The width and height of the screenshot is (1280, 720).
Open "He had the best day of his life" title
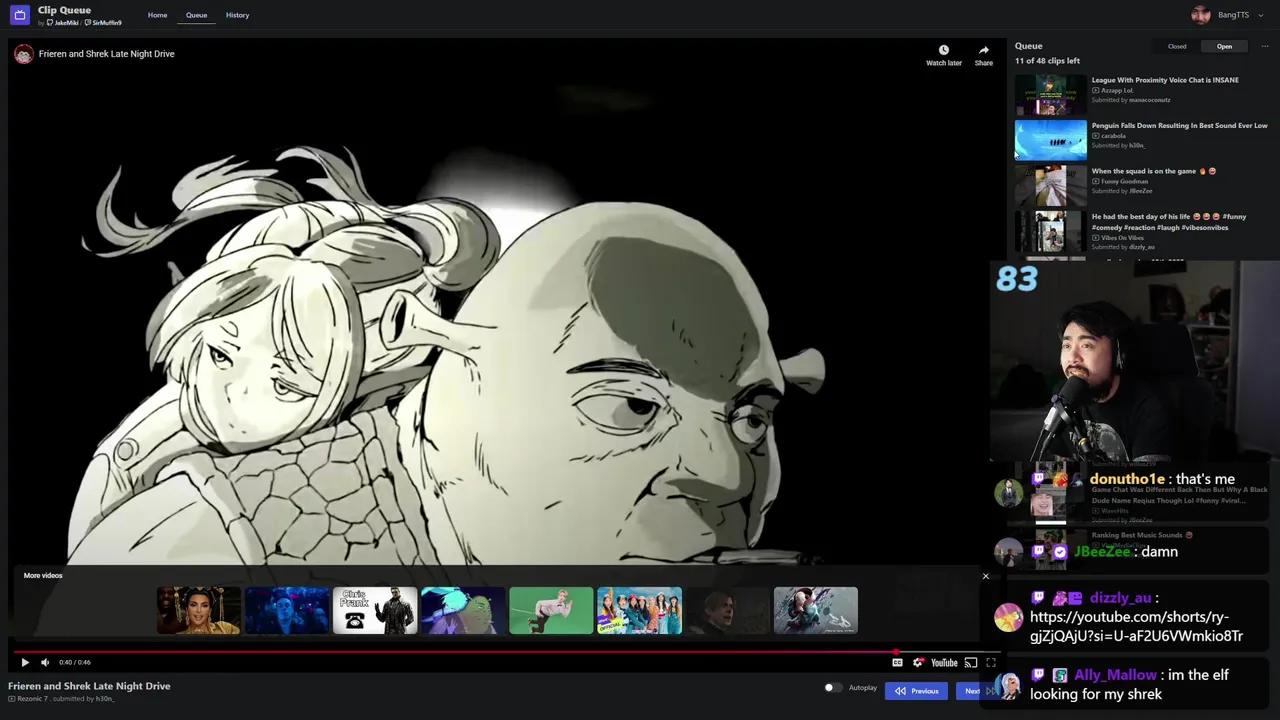(x=1169, y=221)
